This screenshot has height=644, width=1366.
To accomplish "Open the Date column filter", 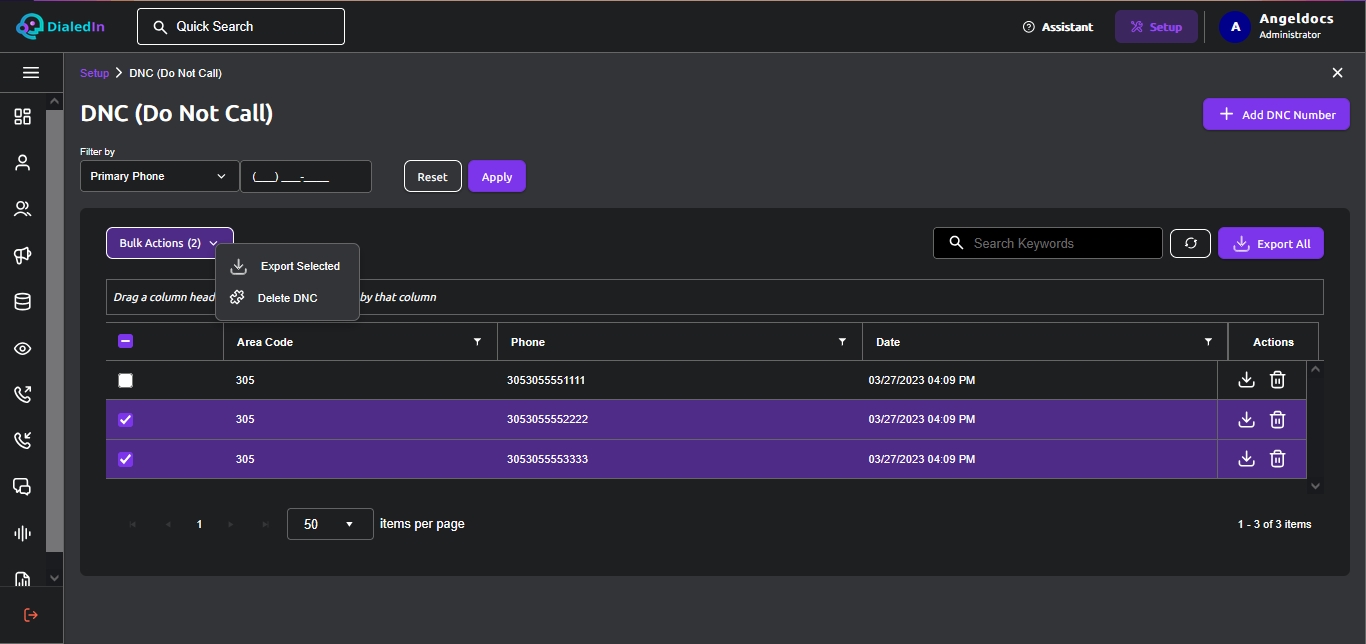I will click(1208, 342).
